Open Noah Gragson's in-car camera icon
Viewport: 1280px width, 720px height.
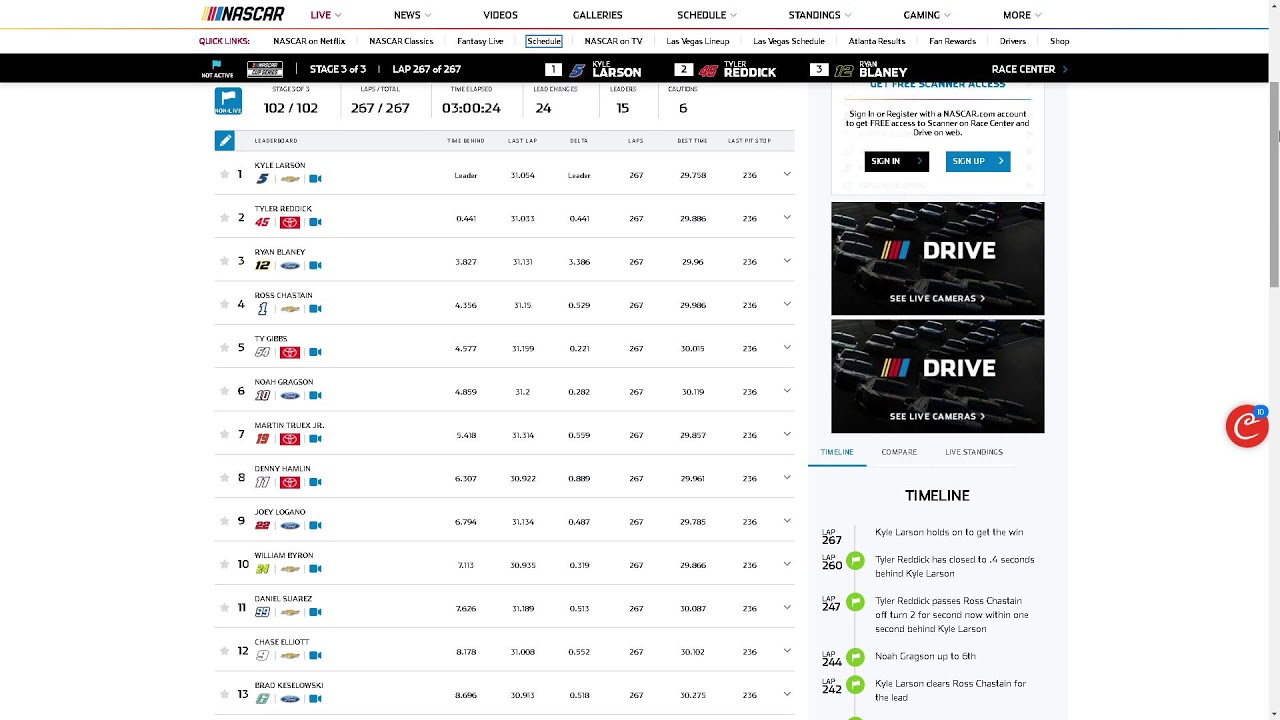coord(315,395)
